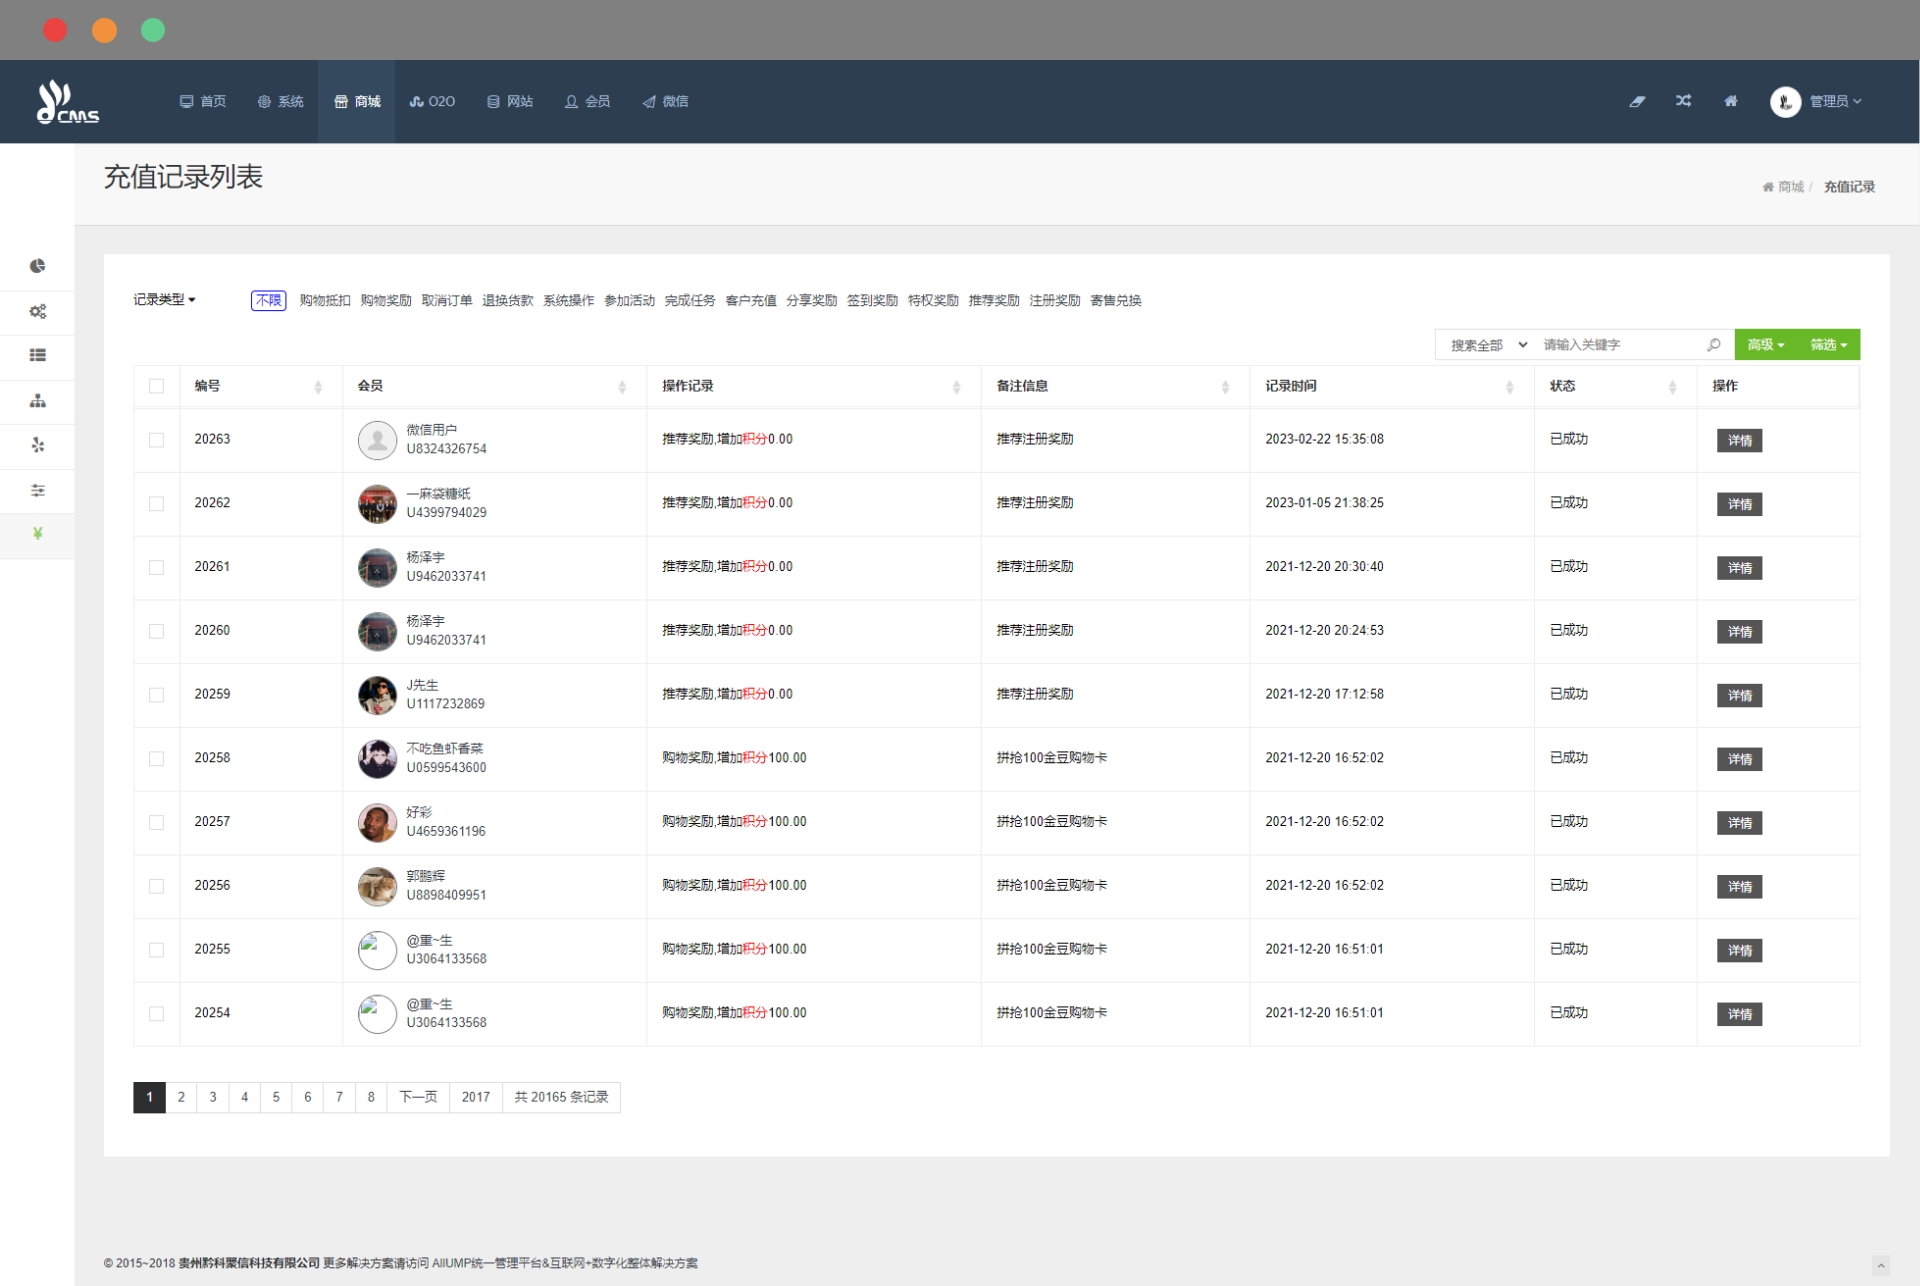1920x1286 pixels.
Task: Open the gears sidebar icon
Action: point(37,311)
